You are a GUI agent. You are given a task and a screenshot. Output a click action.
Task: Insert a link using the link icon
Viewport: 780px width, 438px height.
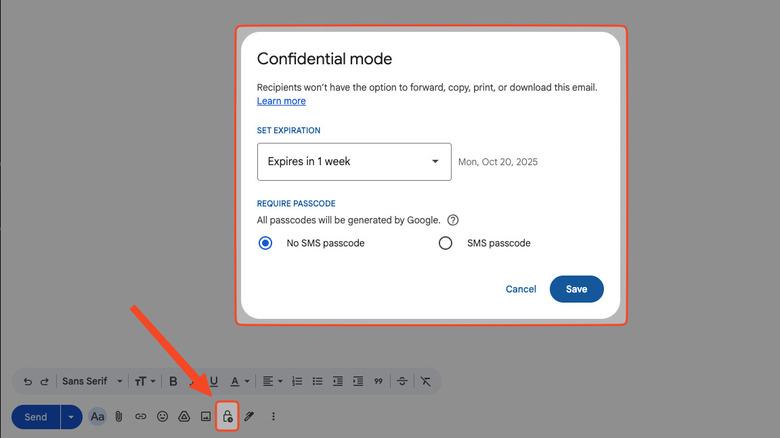[x=140, y=416]
